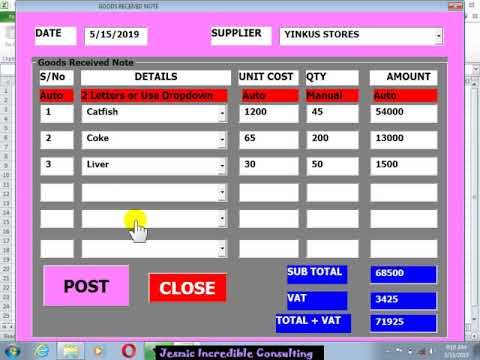Select the VAT value 3425
The width and height of the screenshot is (480, 360).
tap(403, 301)
